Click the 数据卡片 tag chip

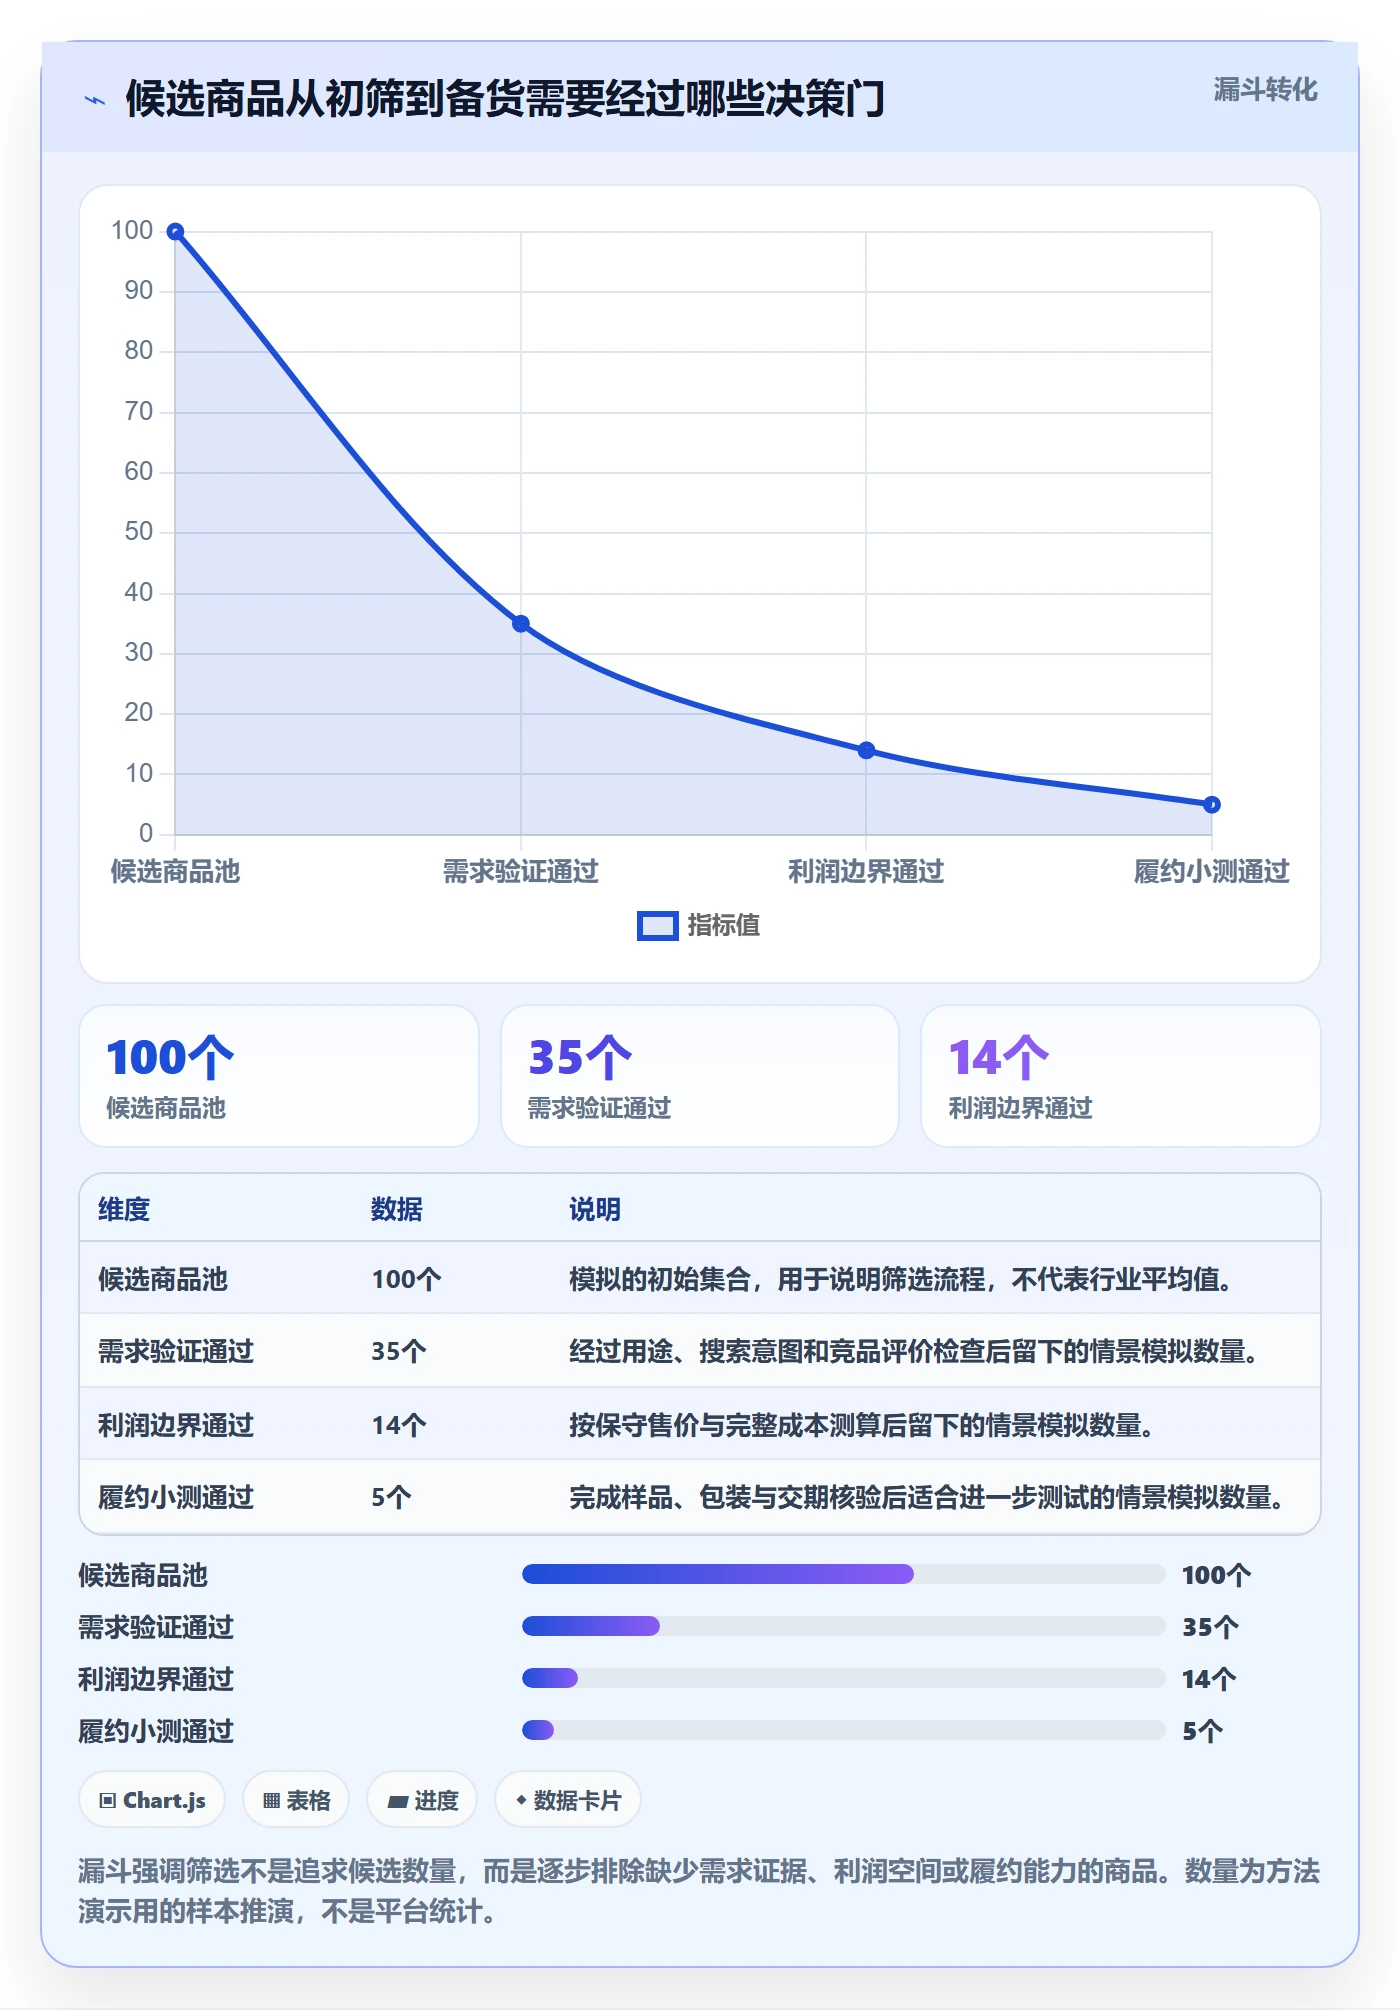tap(568, 1800)
